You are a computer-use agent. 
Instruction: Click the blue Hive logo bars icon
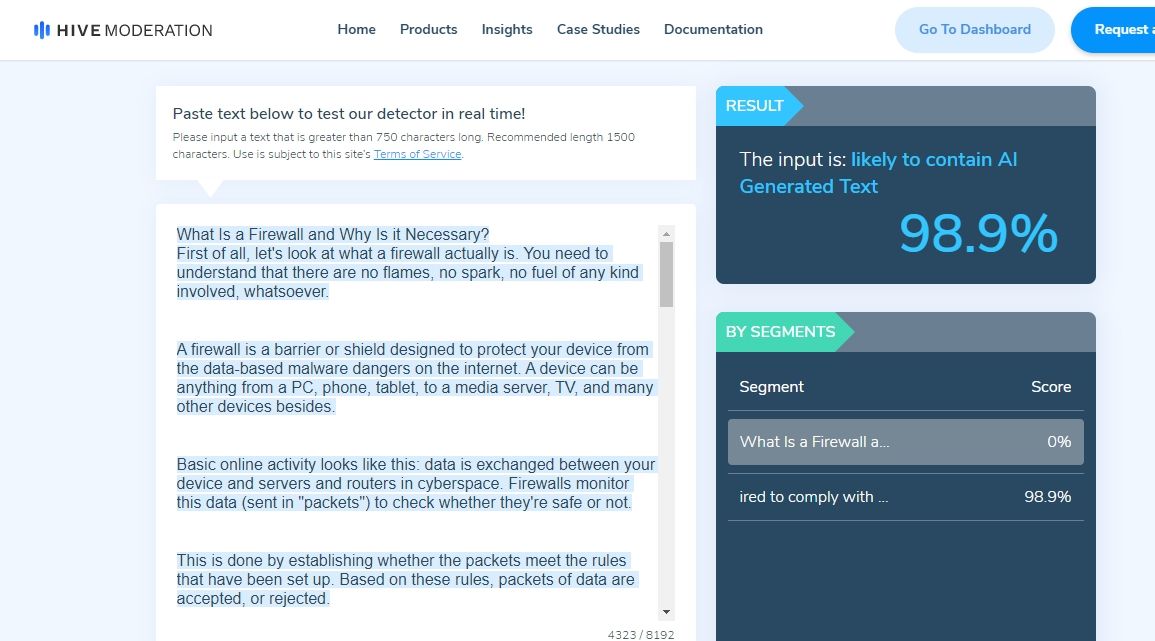pos(41,29)
